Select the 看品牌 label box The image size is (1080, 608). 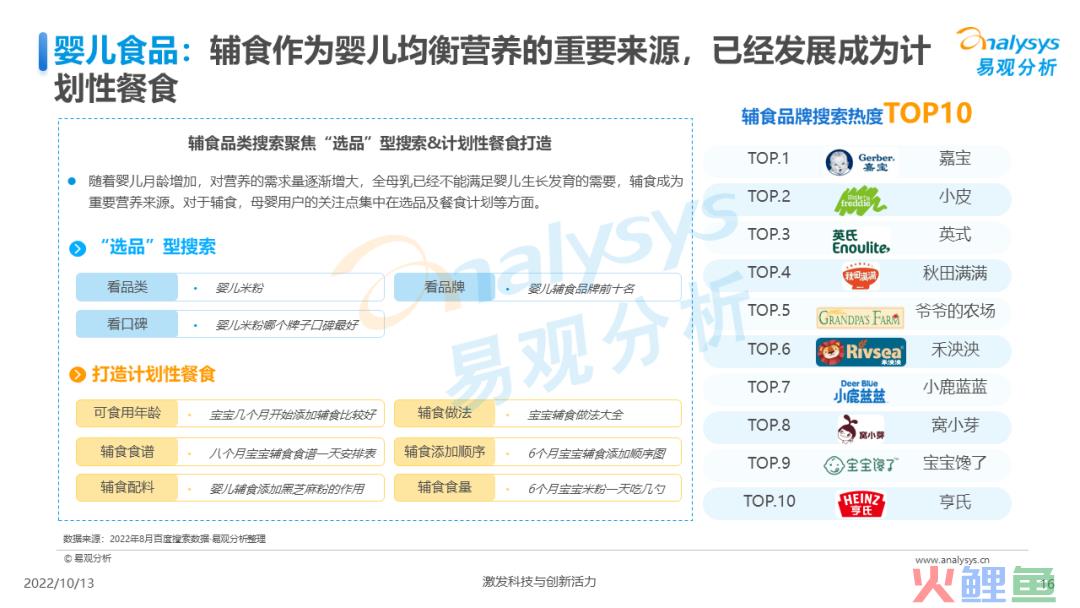point(444,287)
